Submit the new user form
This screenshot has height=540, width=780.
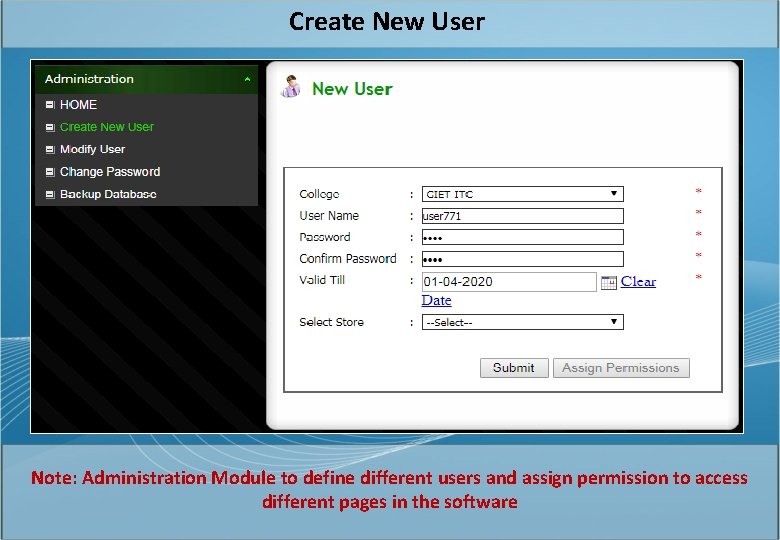point(514,368)
